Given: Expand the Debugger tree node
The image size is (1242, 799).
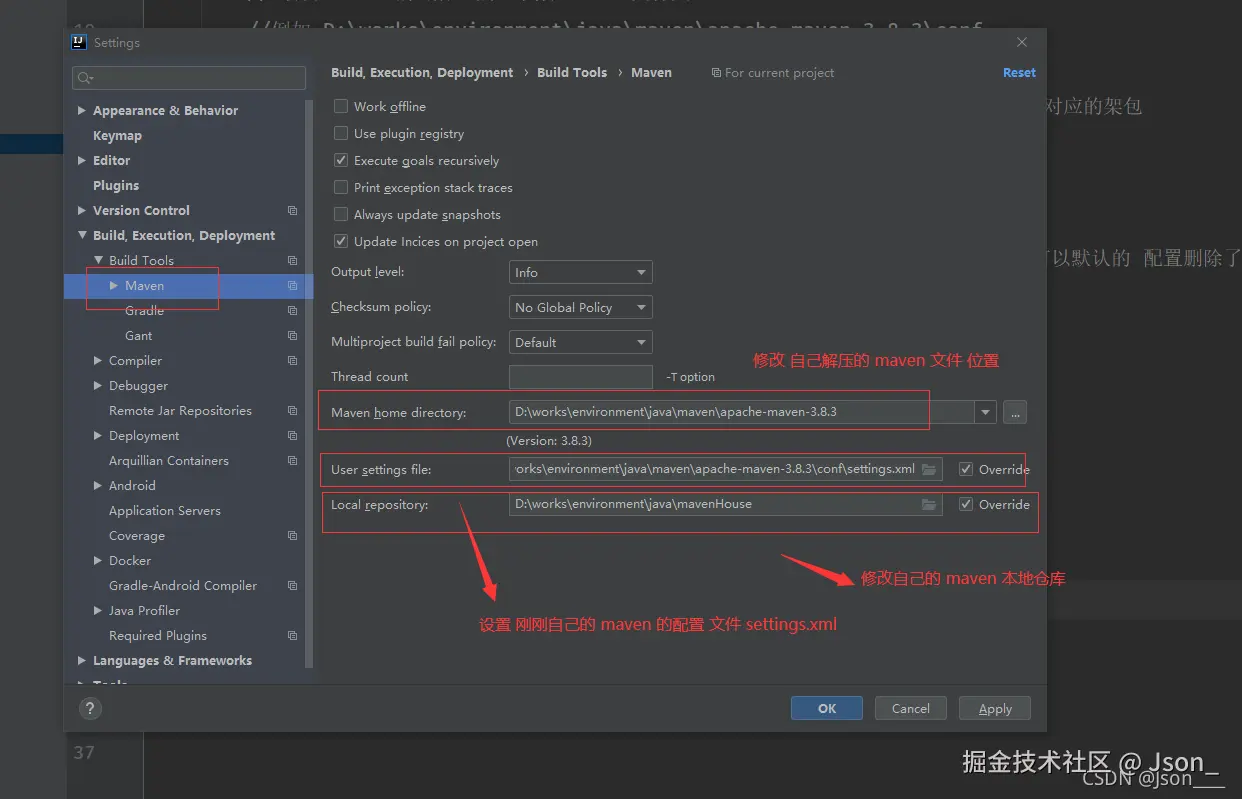Looking at the screenshot, I should (98, 385).
